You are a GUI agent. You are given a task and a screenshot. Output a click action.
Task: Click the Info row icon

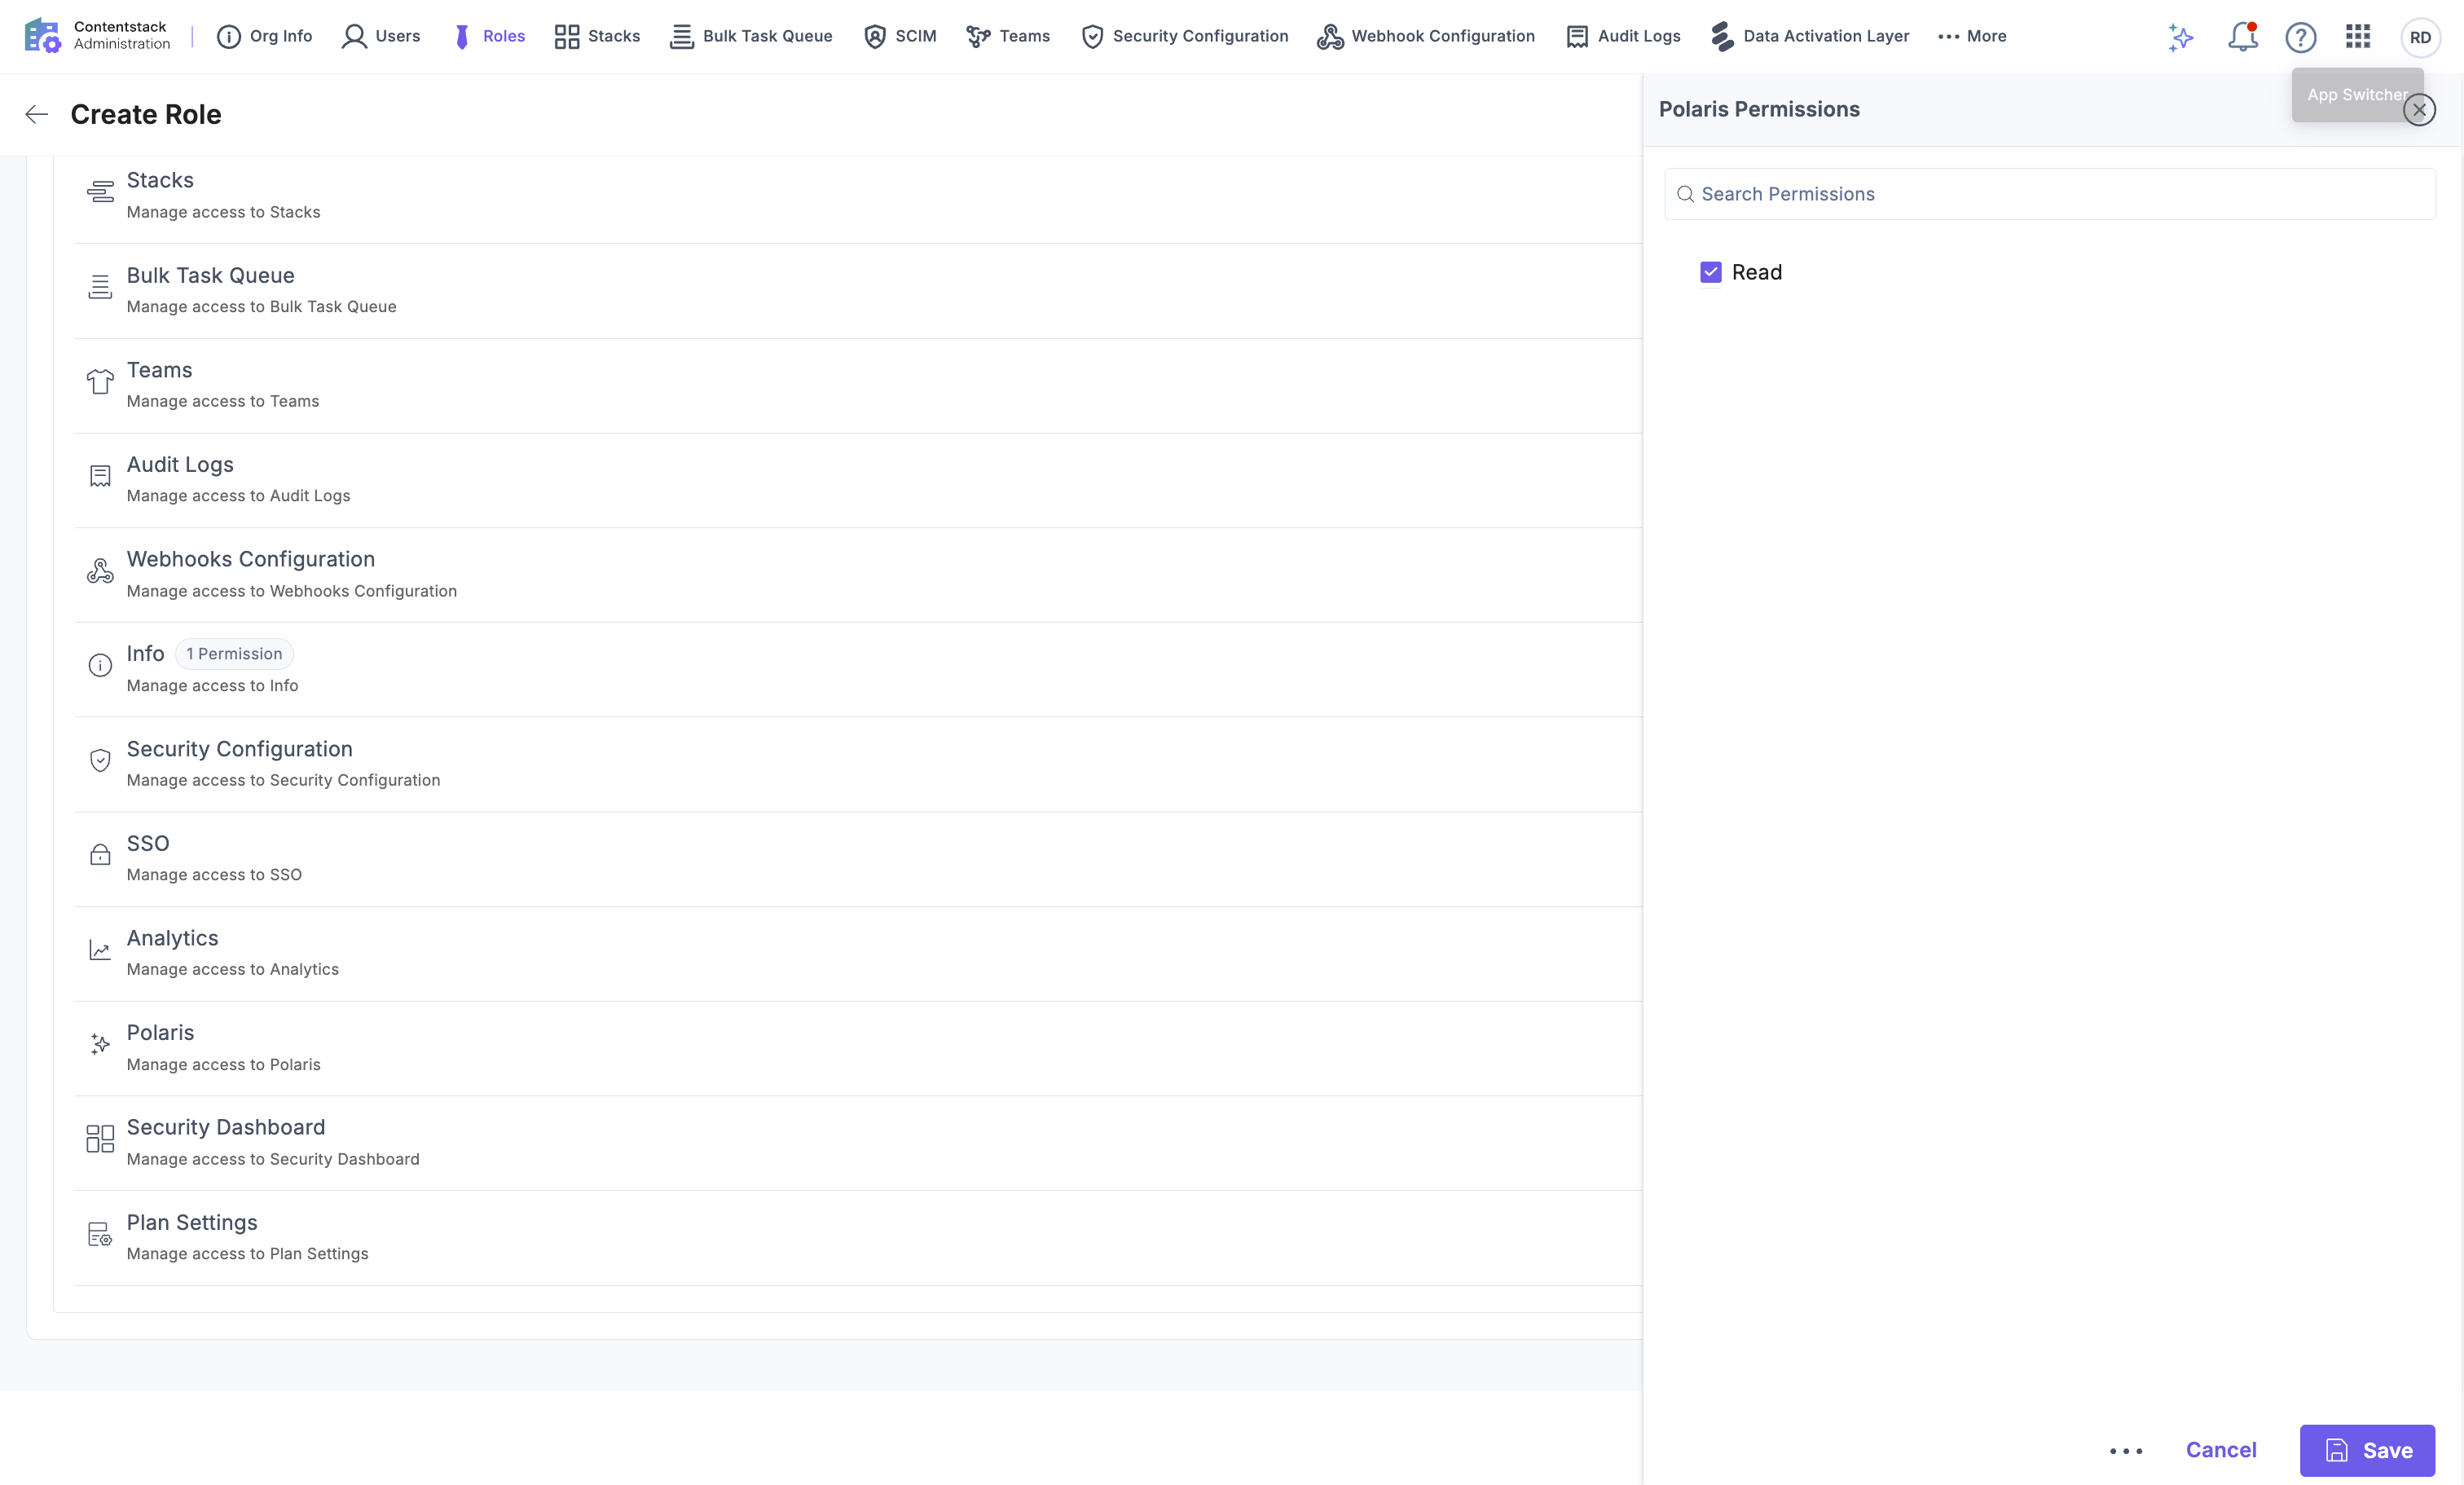click(100, 665)
